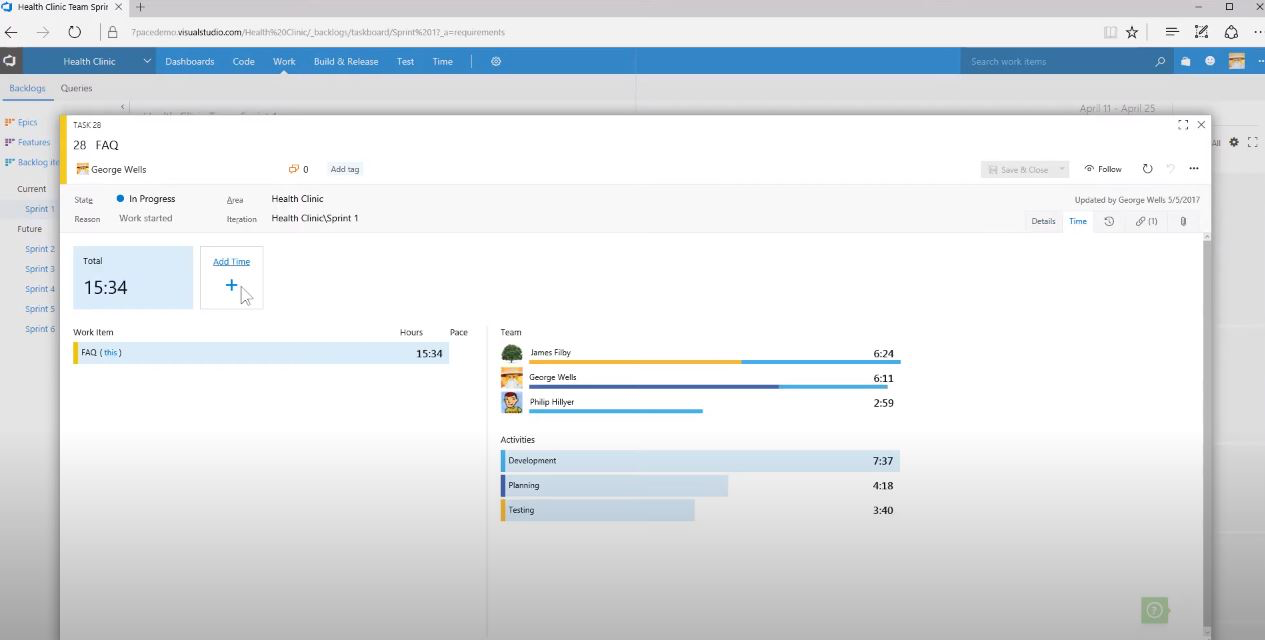Screen dimensions: 1265x640
Task: Expand the Future sprint group
Action: pyautogui.click(x=29, y=228)
